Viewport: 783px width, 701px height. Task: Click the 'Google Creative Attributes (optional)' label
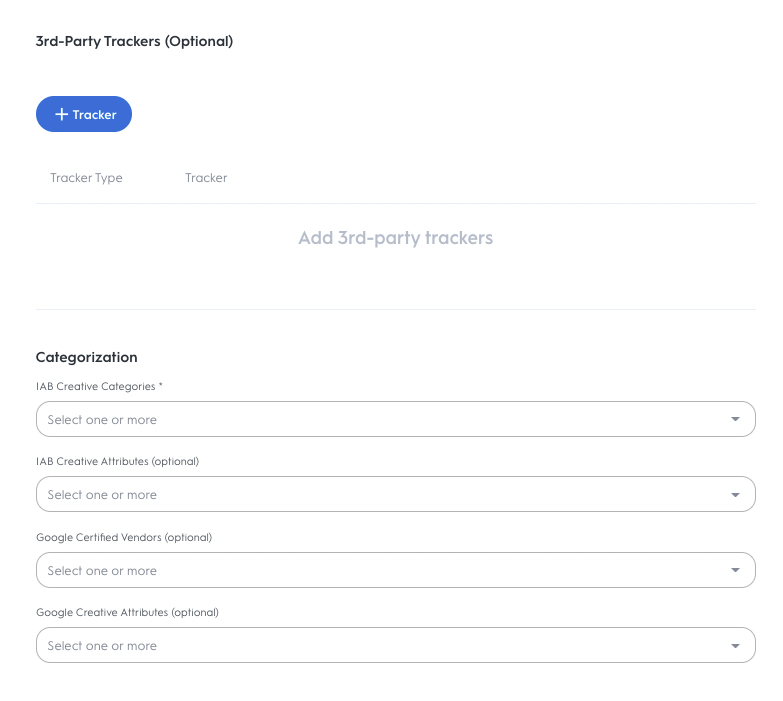(127, 612)
